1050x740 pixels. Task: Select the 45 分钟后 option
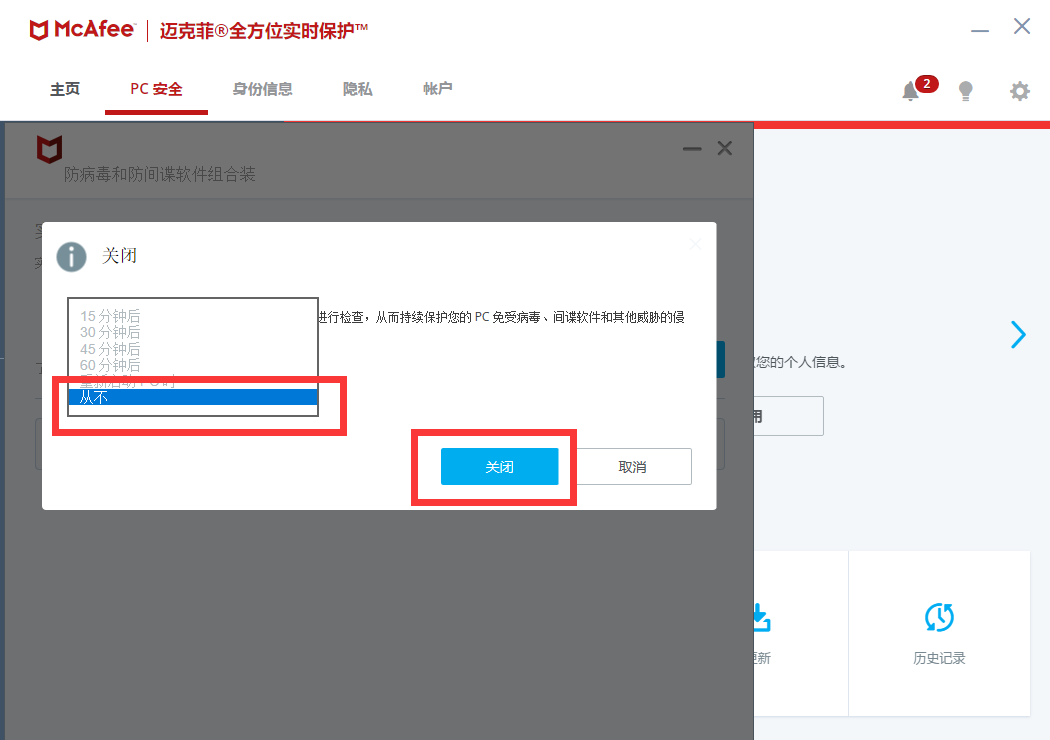tap(193, 349)
